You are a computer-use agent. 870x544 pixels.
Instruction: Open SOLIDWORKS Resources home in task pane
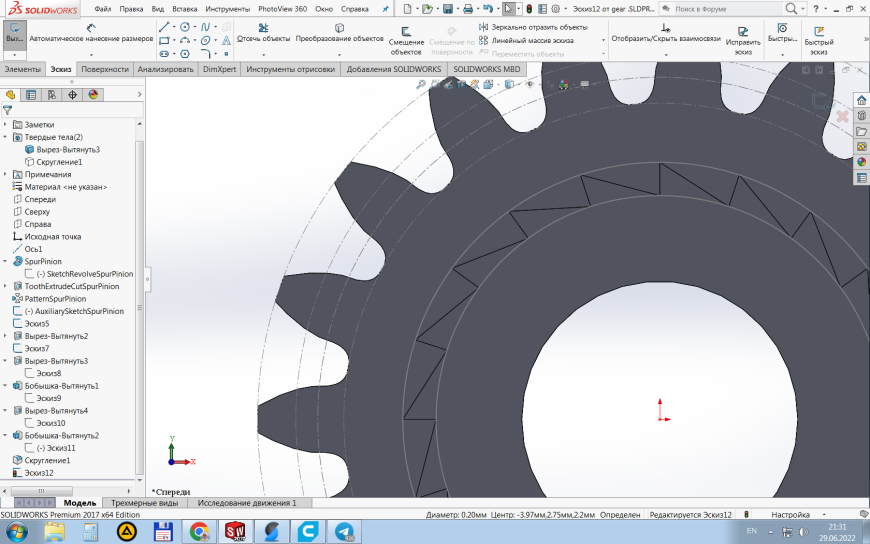click(862, 100)
